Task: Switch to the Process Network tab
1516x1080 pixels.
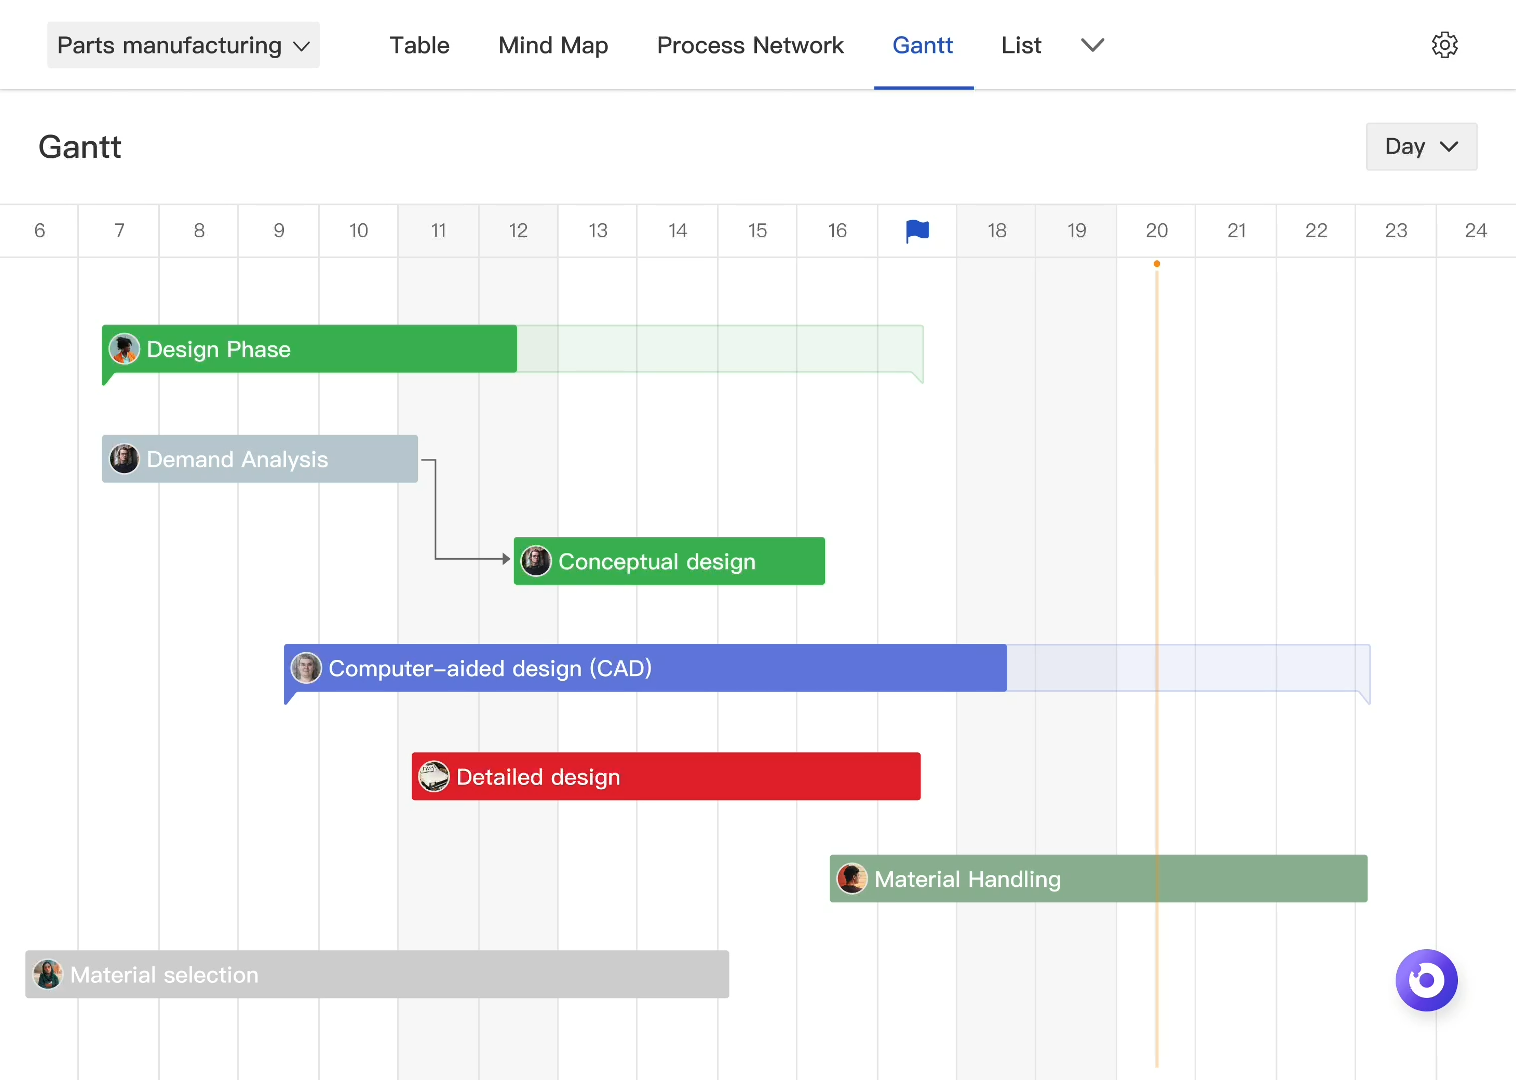Action: pos(750,45)
